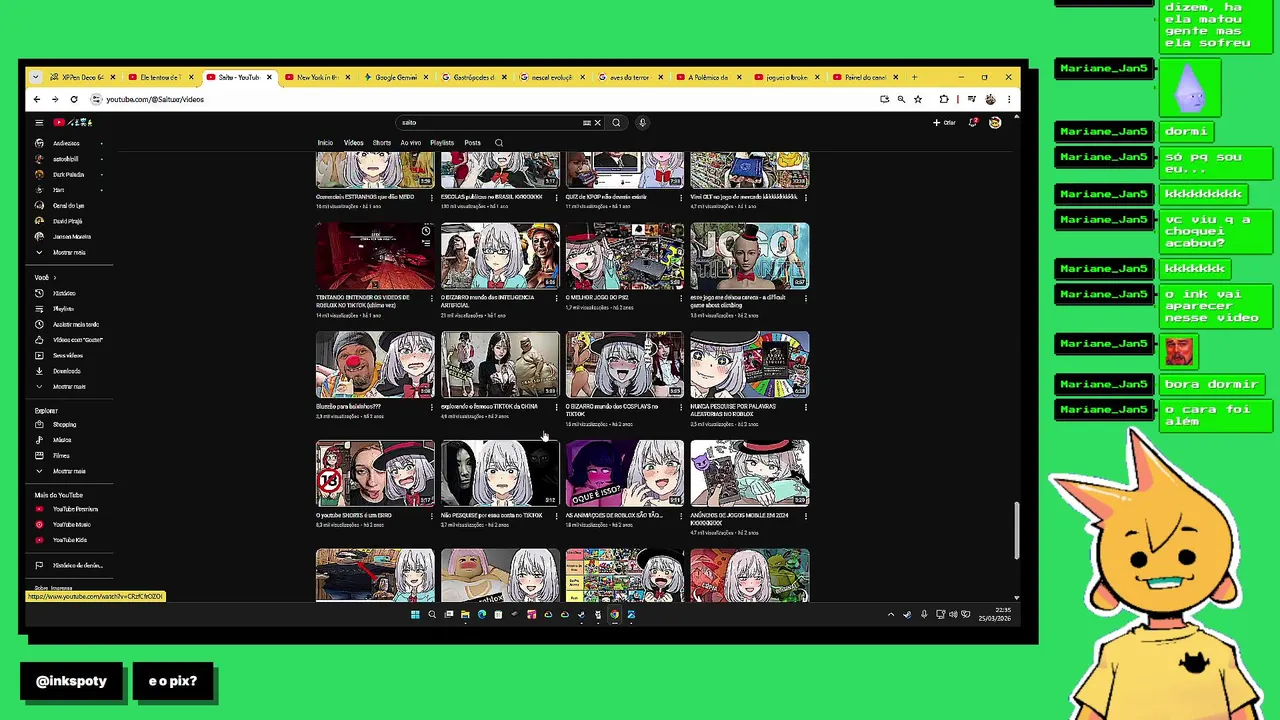Select the Posts channel tab
The width and height of the screenshot is (1280, 720).
click(x=472, y=143)
